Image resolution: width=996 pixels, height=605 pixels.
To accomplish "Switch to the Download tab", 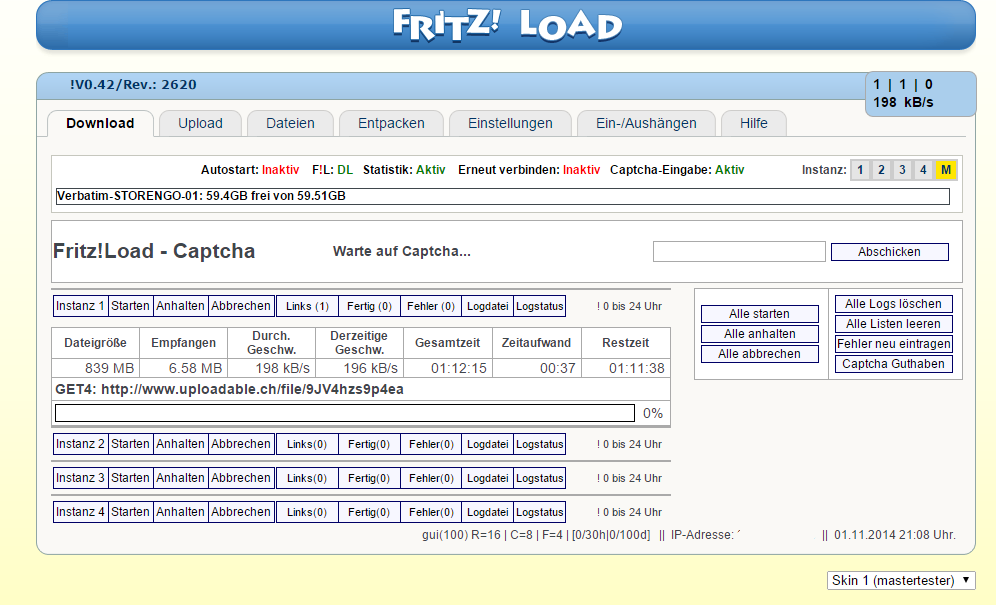I will tap(100, 123).
